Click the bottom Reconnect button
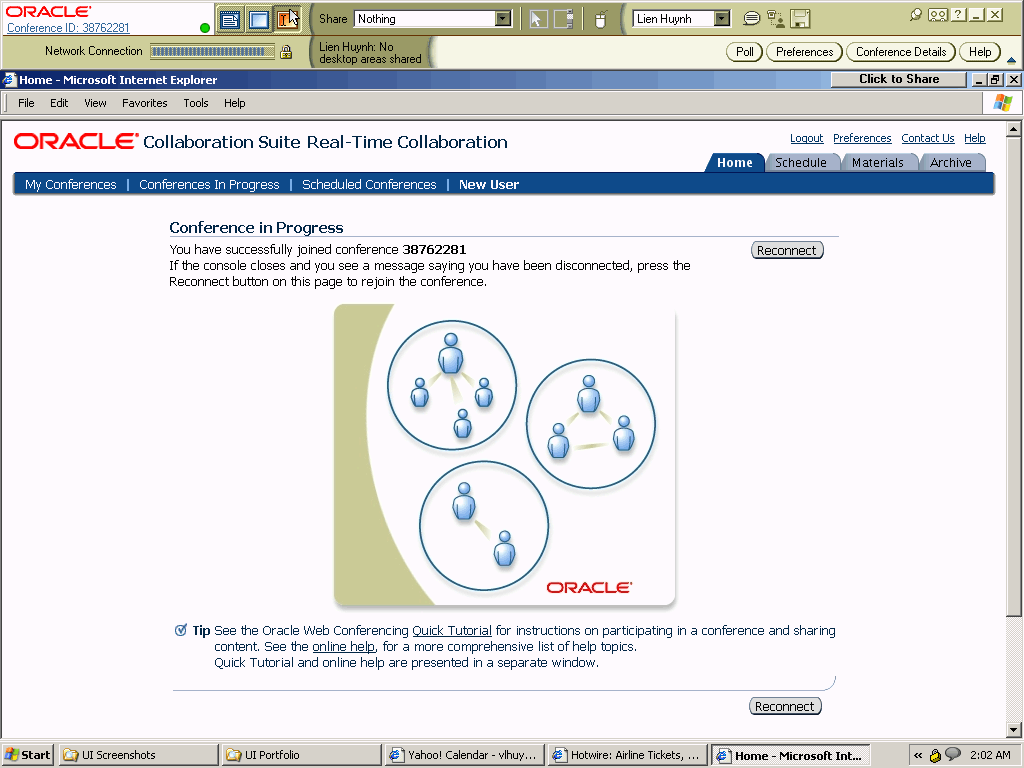Image resolution: width=1024 pixels, height=768 pixels. point(785,706)
